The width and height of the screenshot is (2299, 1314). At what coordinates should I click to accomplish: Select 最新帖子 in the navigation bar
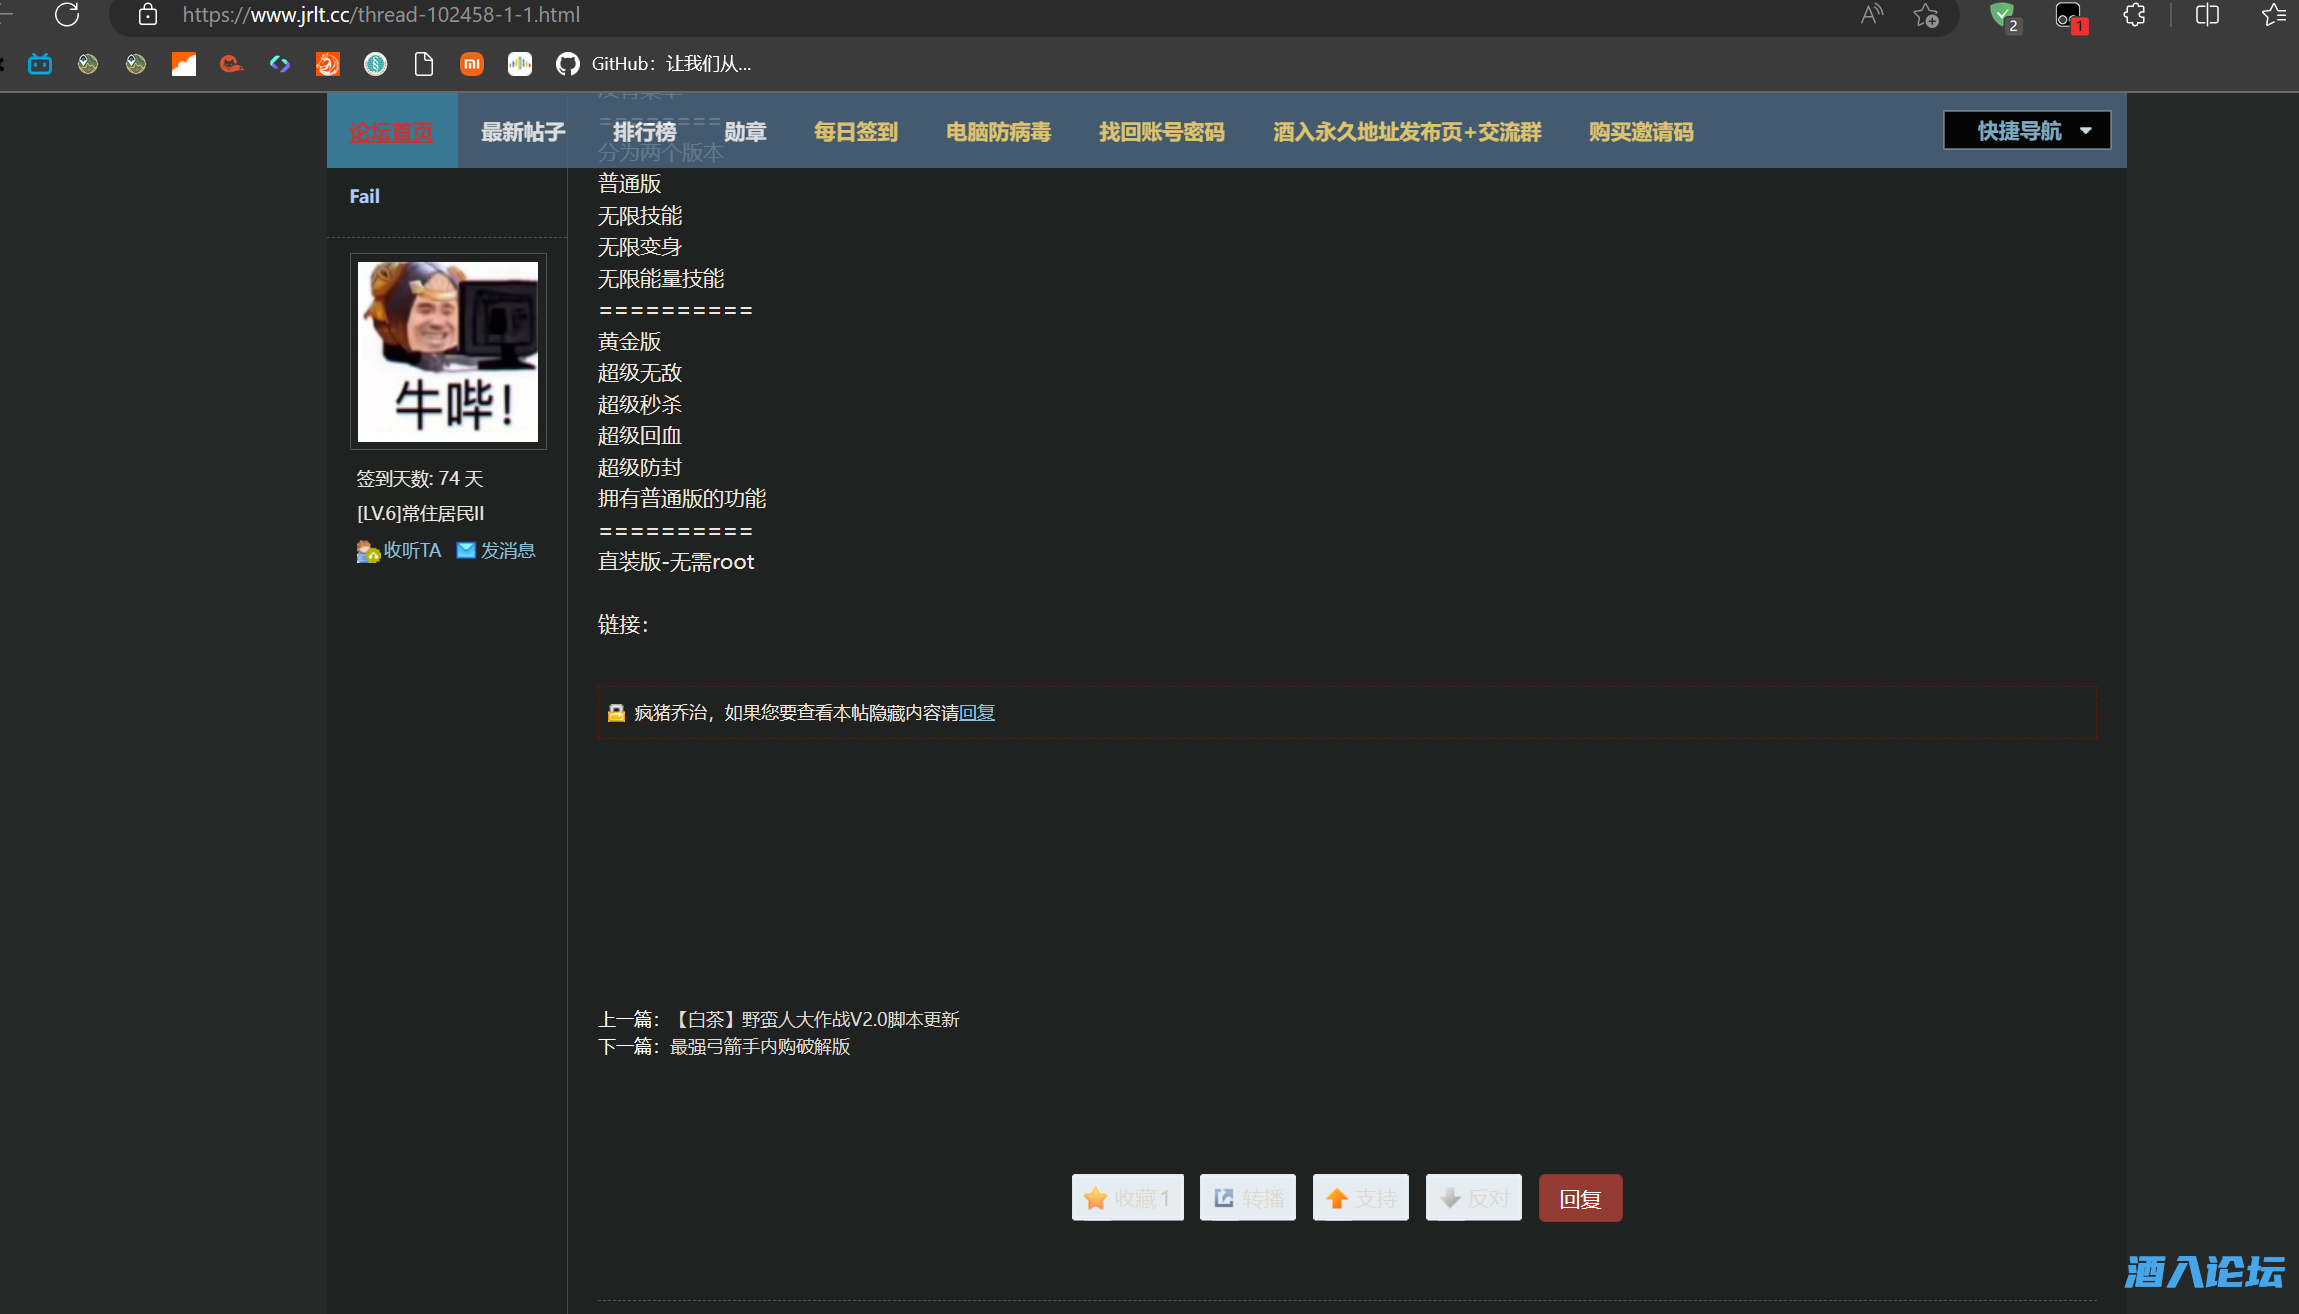coord(521,130)
